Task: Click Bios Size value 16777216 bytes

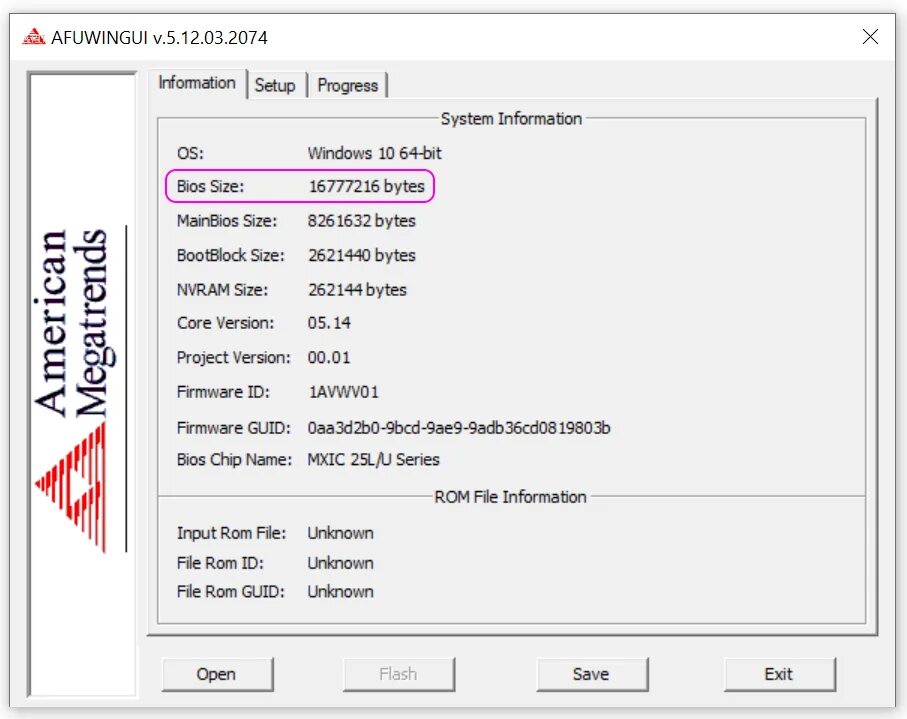Action: pos(366,186)
